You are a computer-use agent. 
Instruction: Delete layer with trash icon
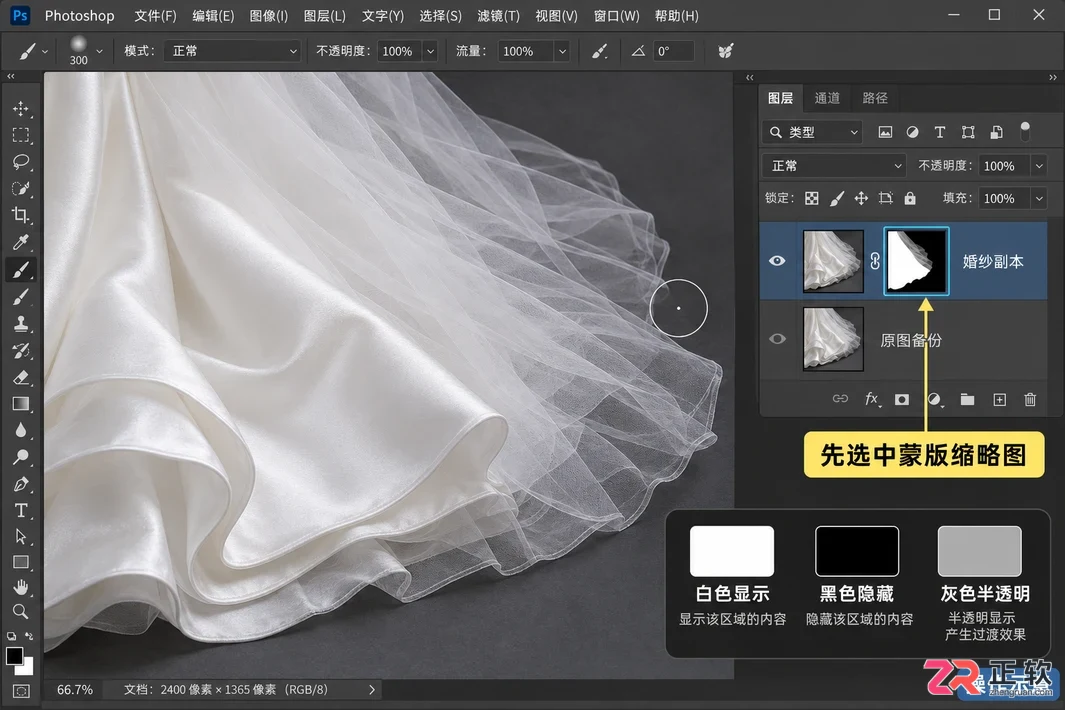(1030, 400)
